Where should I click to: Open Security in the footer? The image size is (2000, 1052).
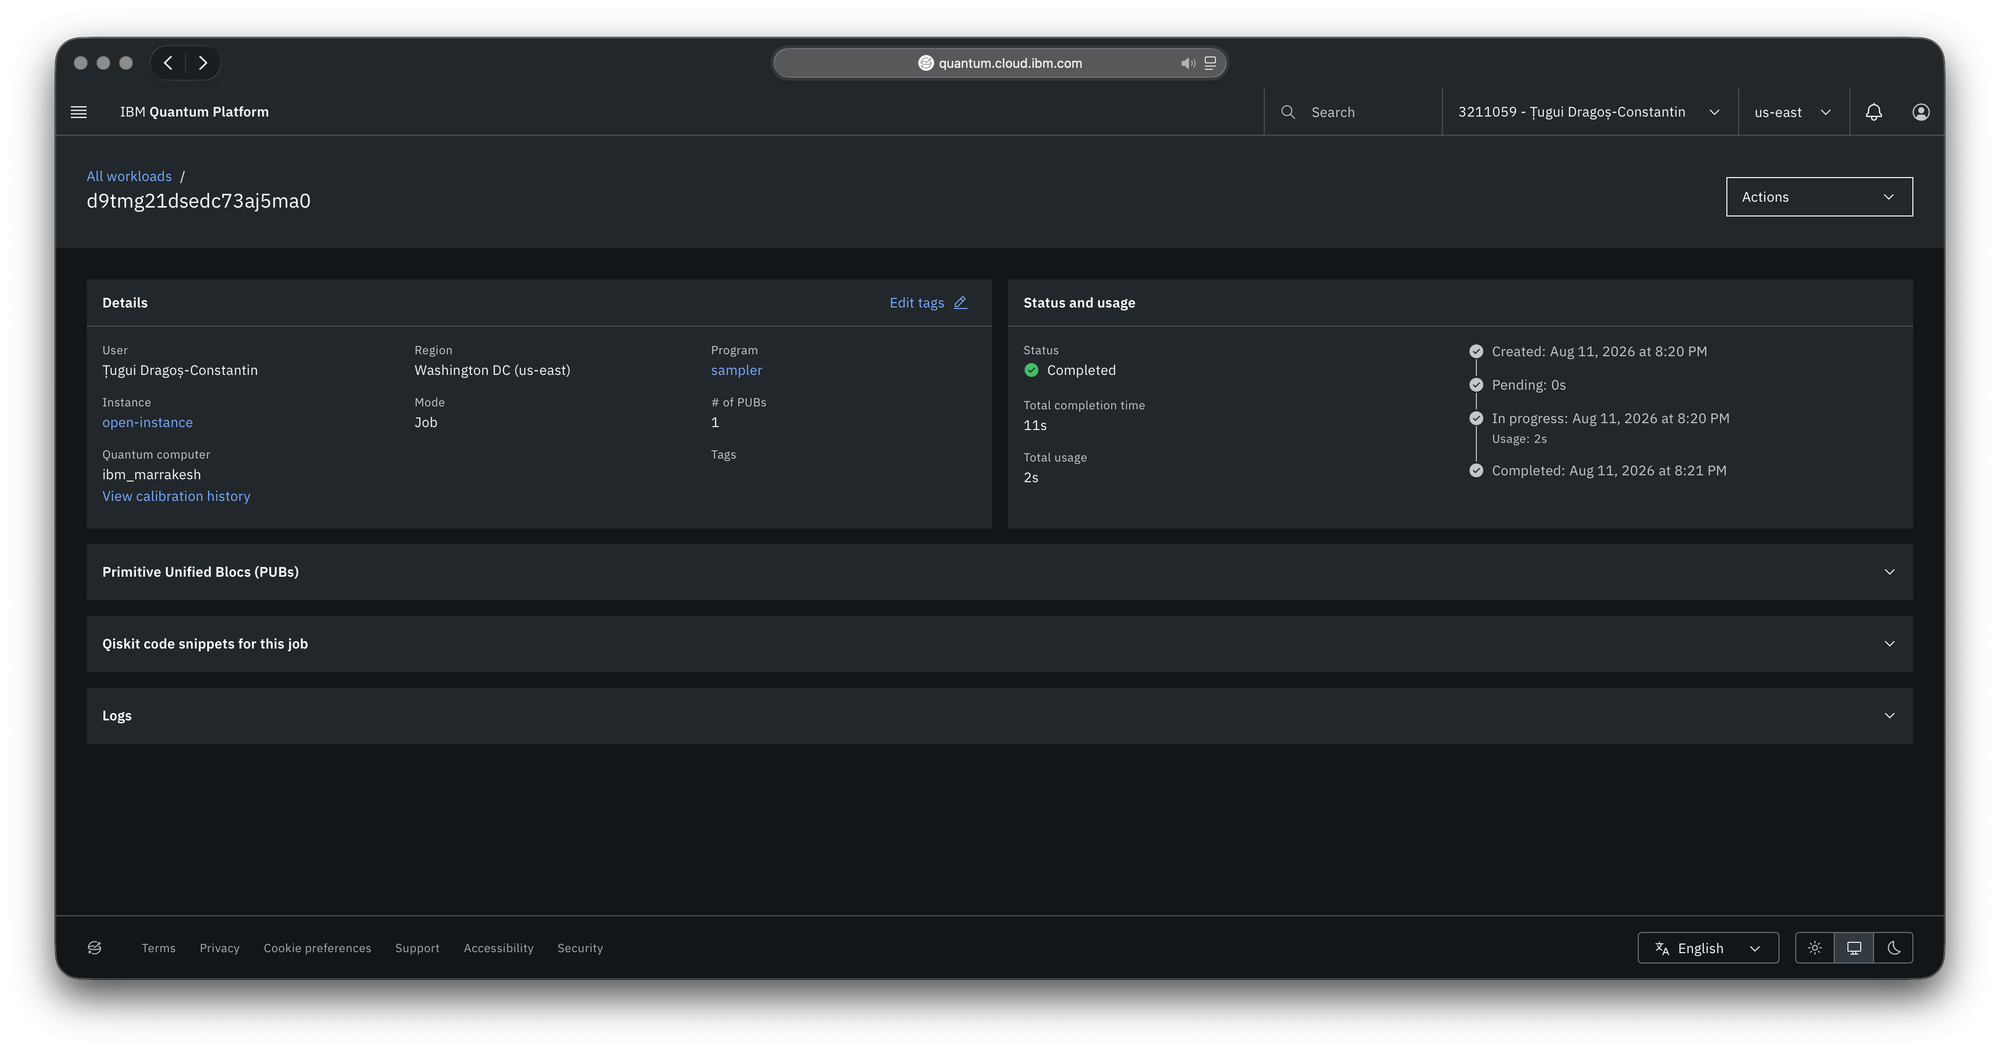pos(580,948)
